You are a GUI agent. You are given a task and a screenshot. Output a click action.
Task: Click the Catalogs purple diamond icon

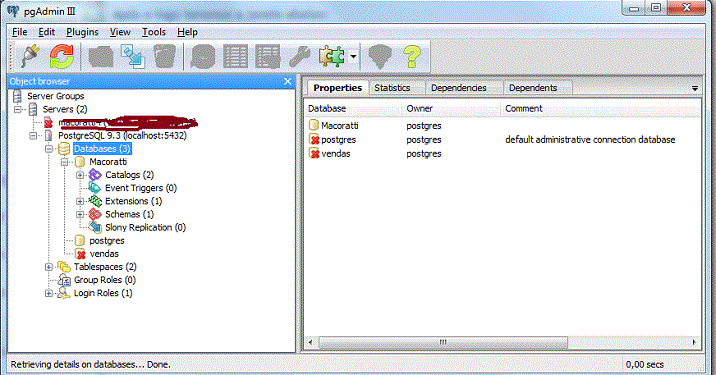95,175
